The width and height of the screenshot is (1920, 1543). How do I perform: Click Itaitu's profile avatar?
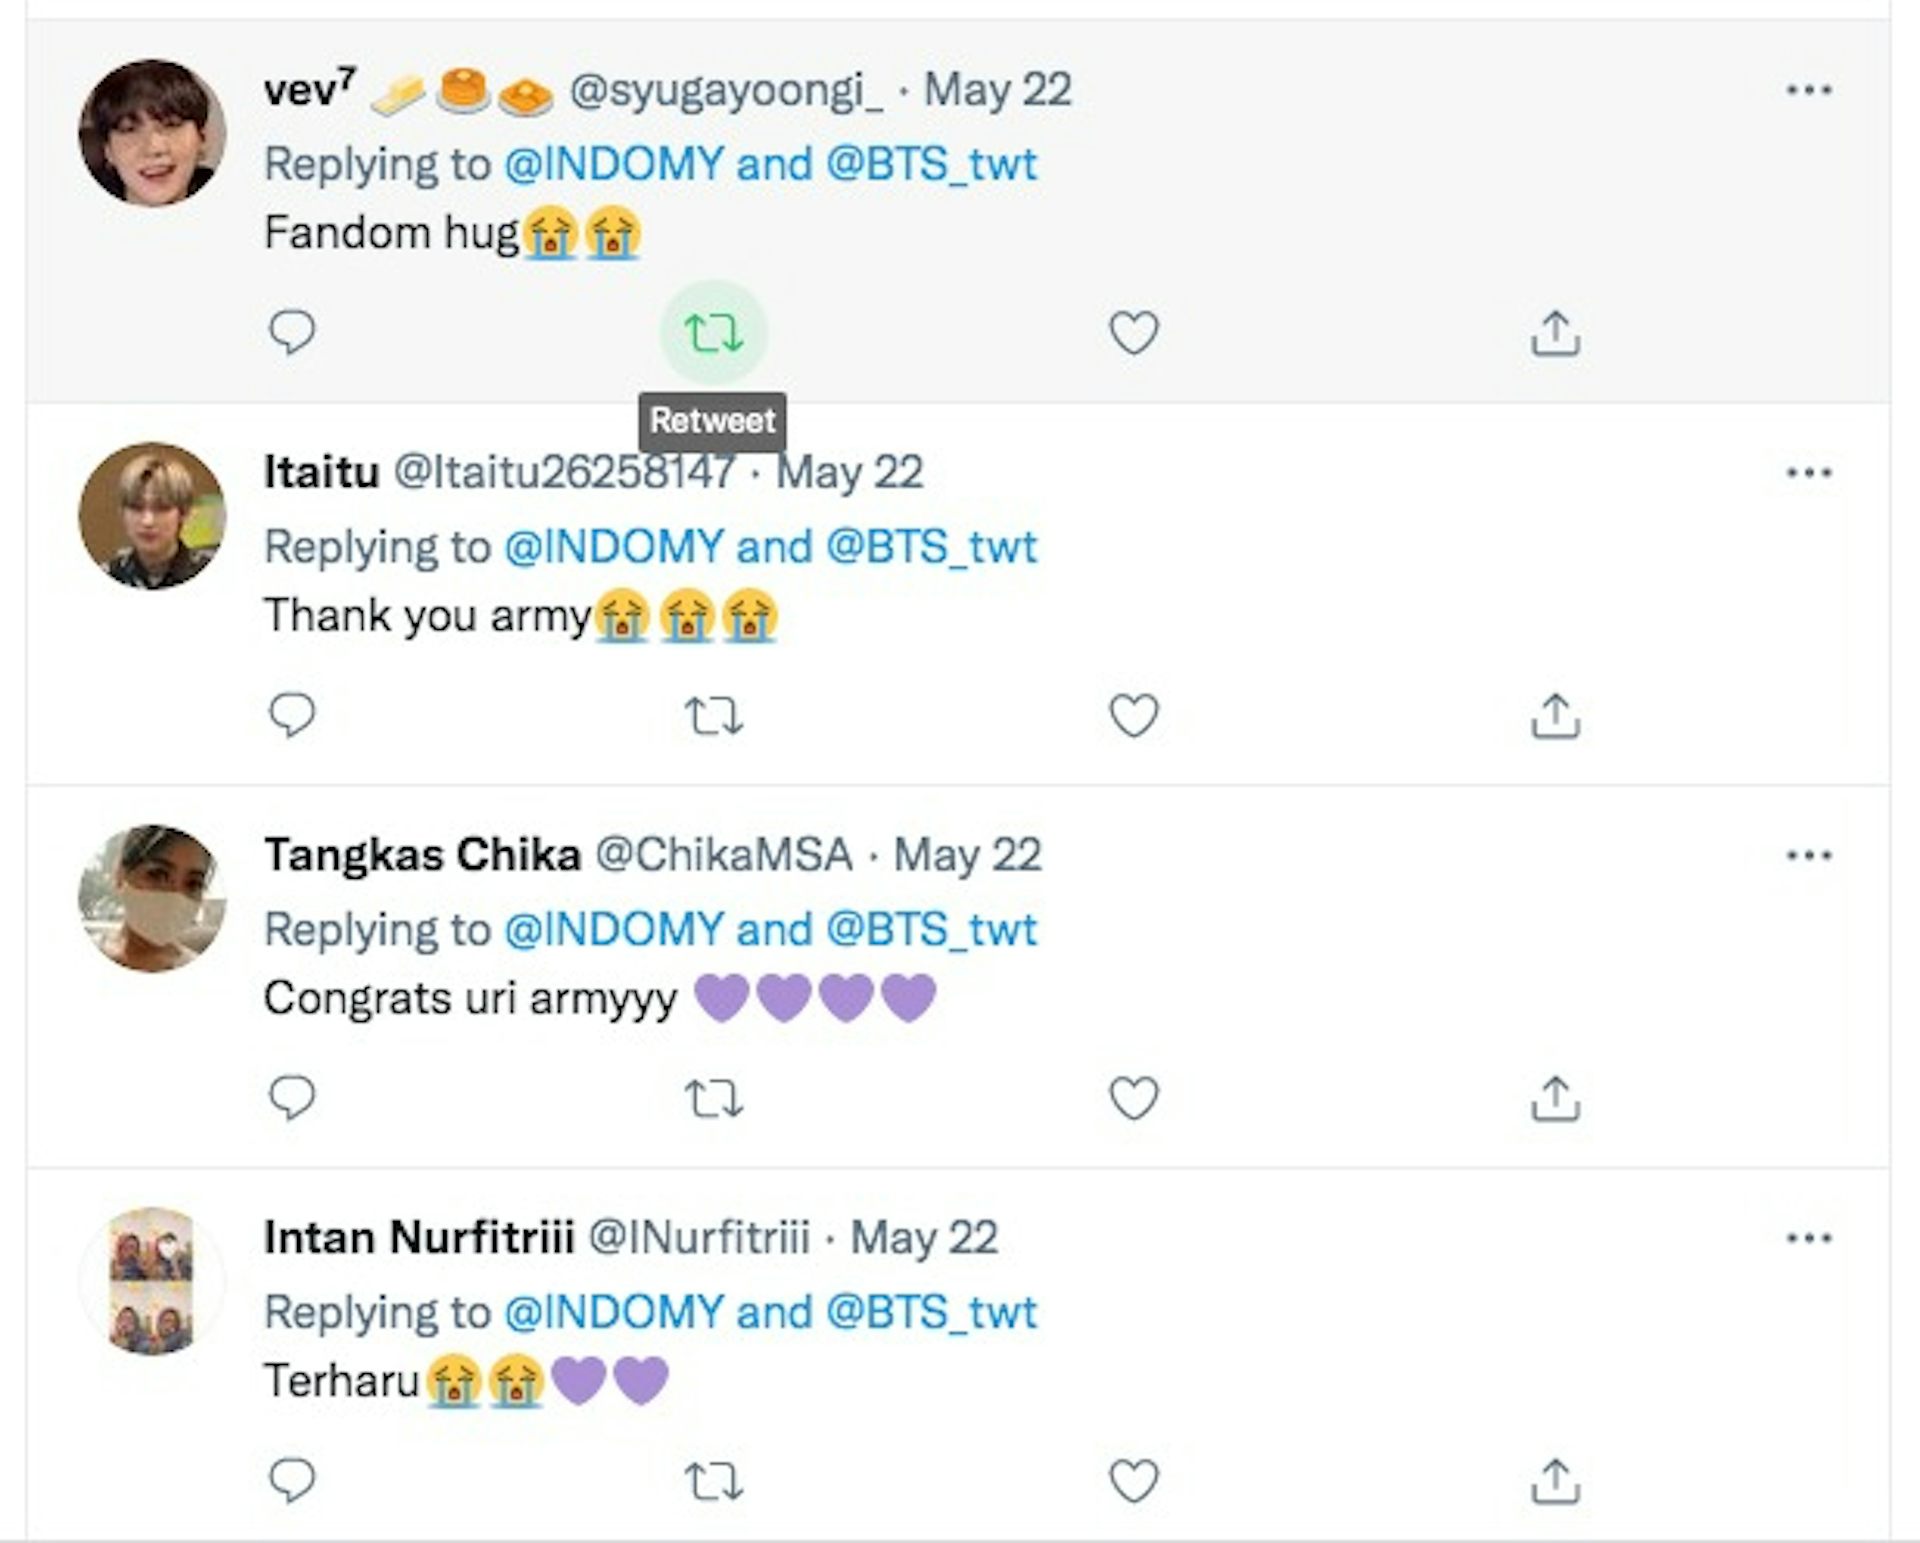tap(152, 516)
